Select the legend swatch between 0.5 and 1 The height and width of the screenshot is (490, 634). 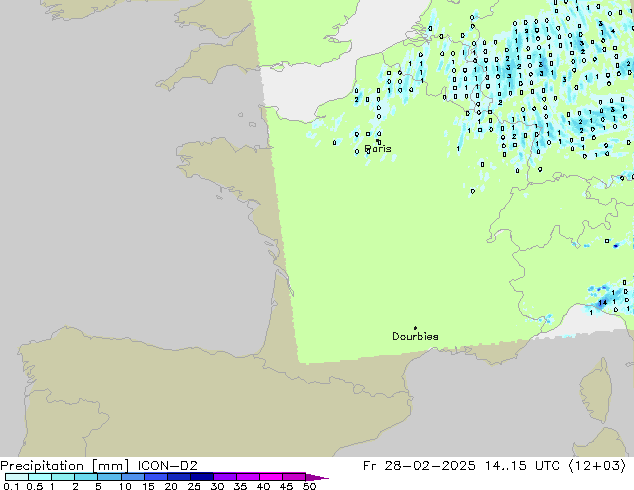(40, 477)
